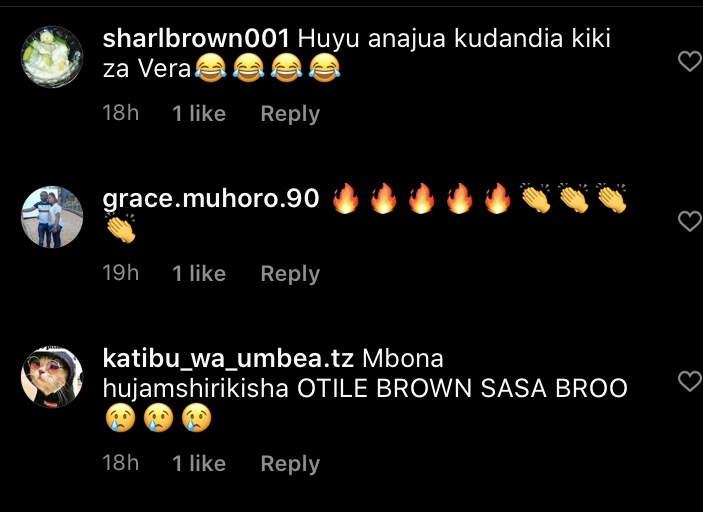Screen dimensions: 703x512
Task: Like sharlbrown001's comment with the heart icon
Action: pyautogui.click(x=690, y=61)
